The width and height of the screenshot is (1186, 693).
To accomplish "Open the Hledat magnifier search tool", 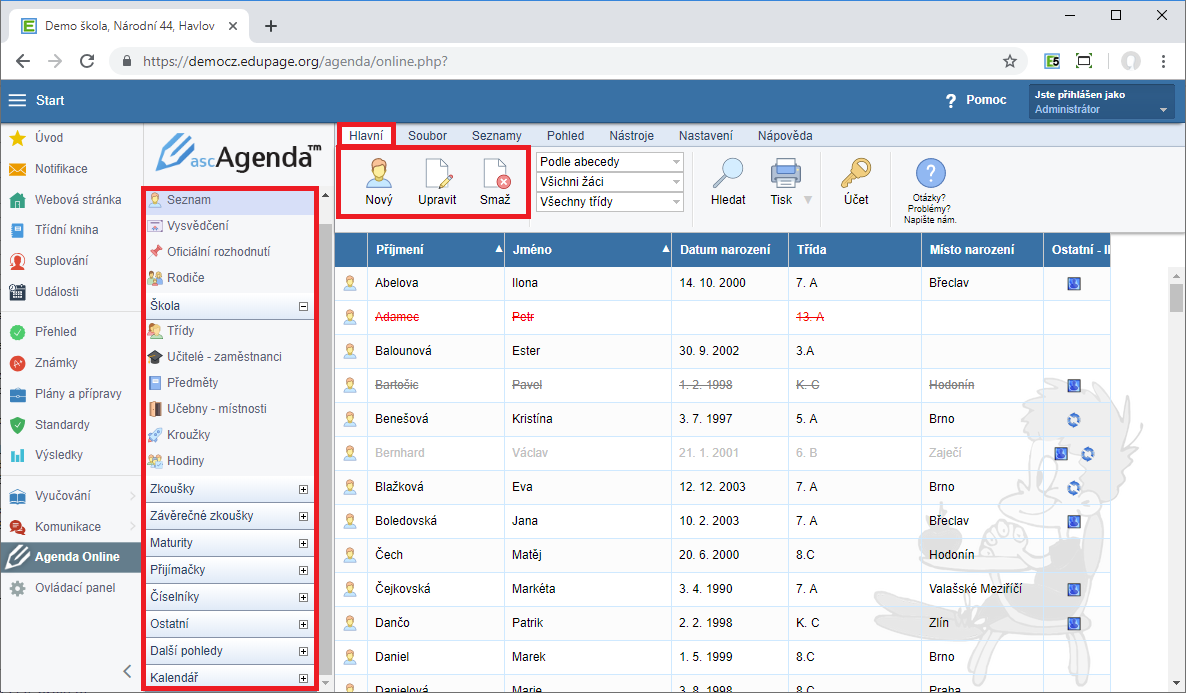I will pyautogui.click(x=727, y=174).
